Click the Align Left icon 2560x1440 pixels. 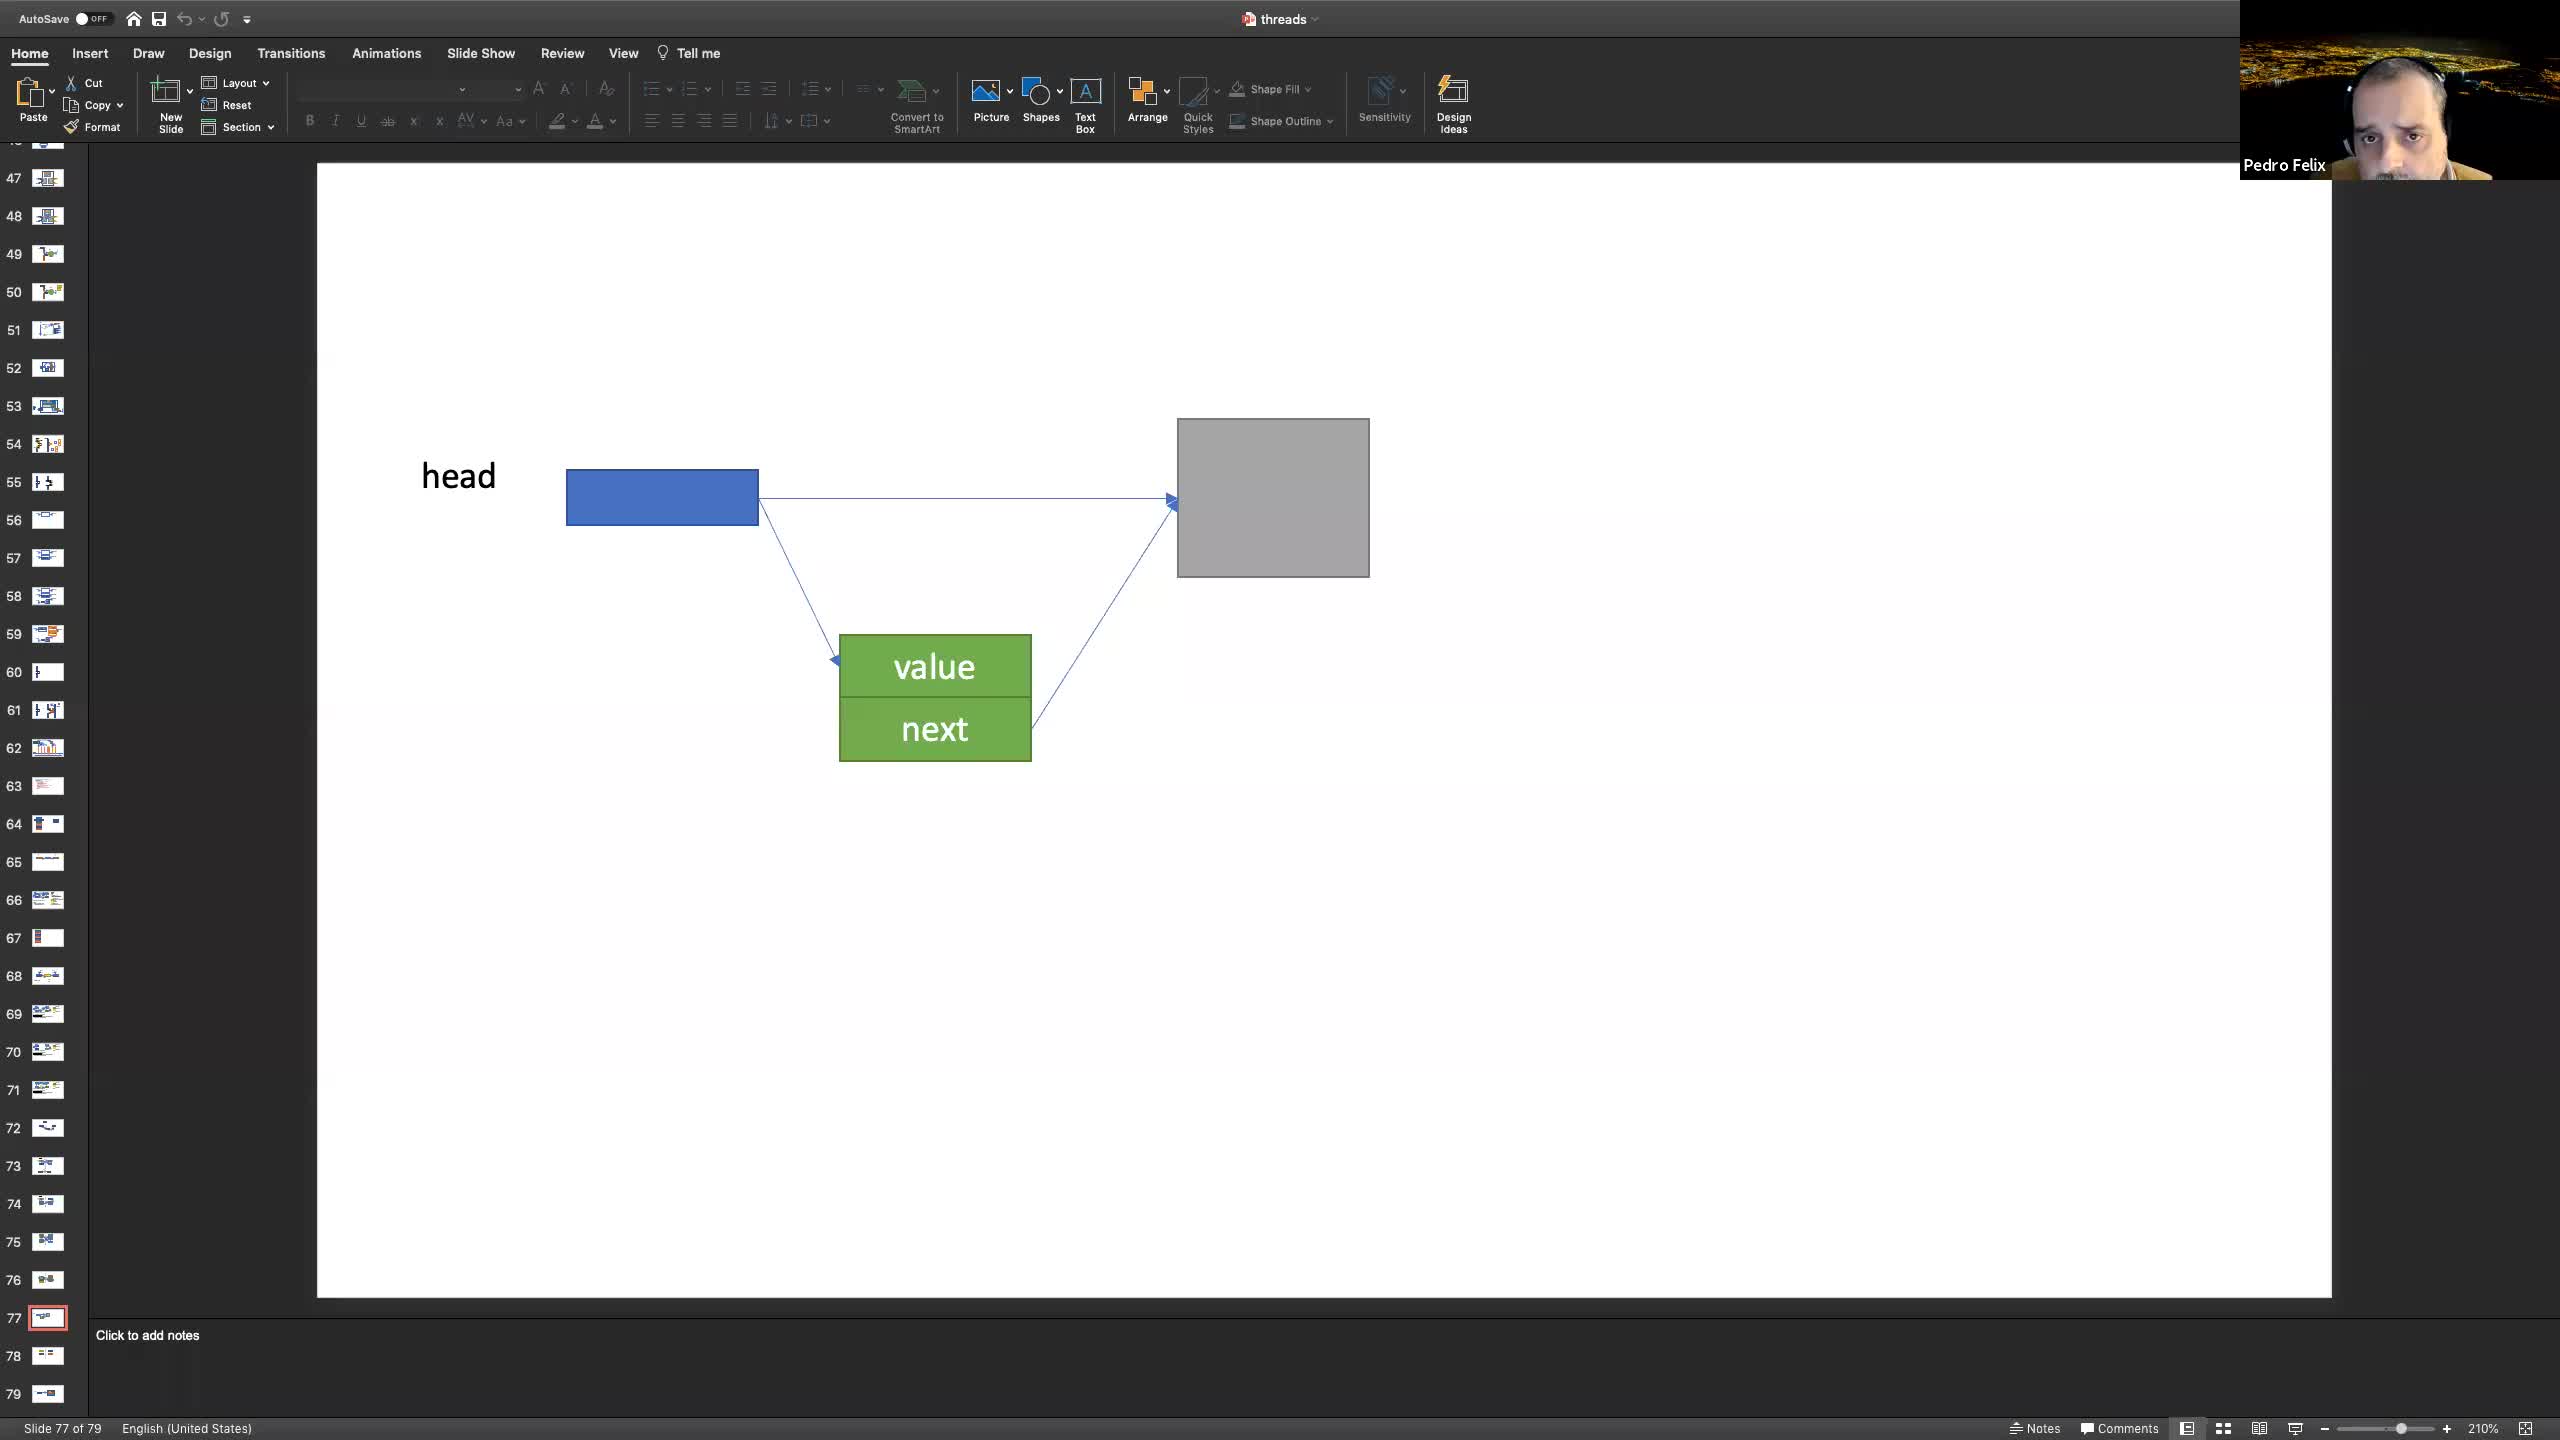(x=652, y=121)
